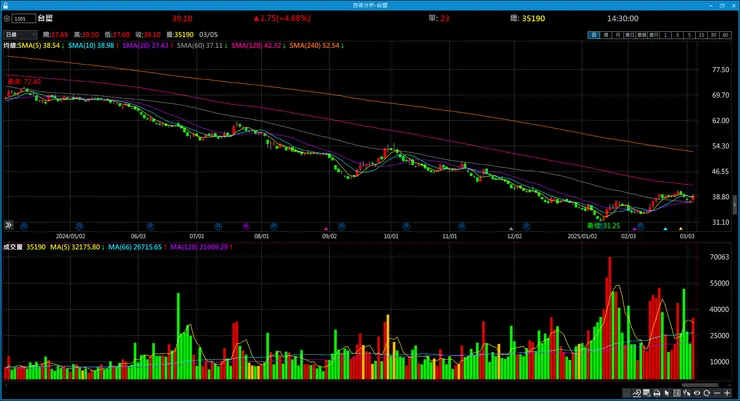740x401 pixels.
Task: Select the daily (日) timeframe tab
Action: coord(594,35)
